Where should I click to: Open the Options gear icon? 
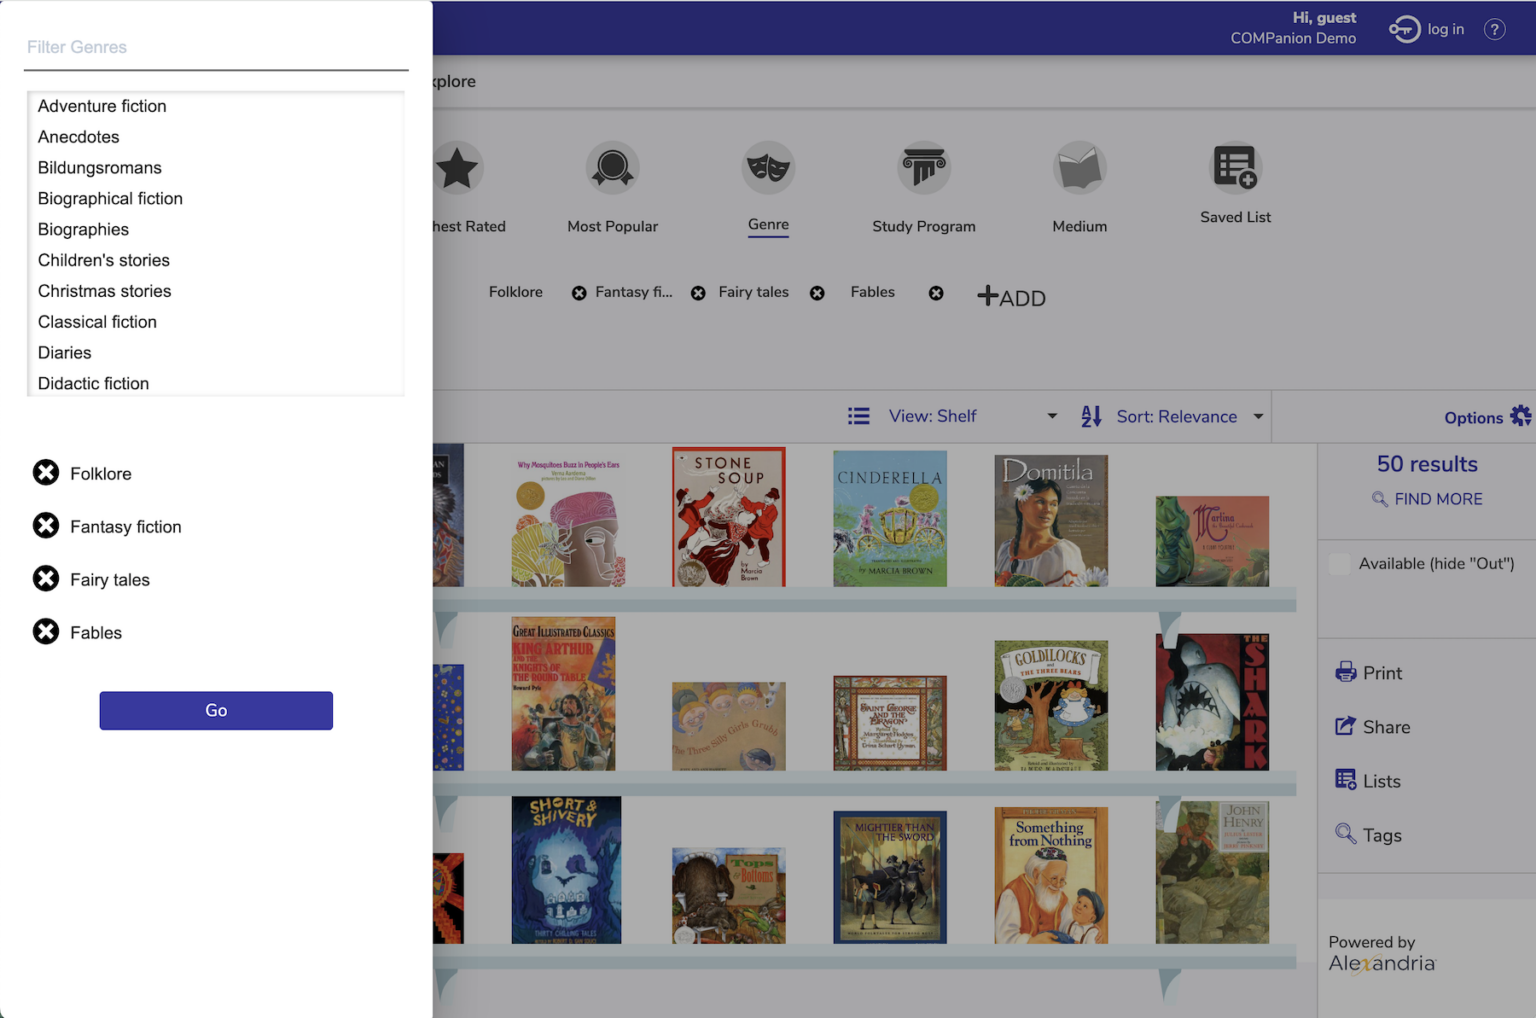tap(1520, 416)
